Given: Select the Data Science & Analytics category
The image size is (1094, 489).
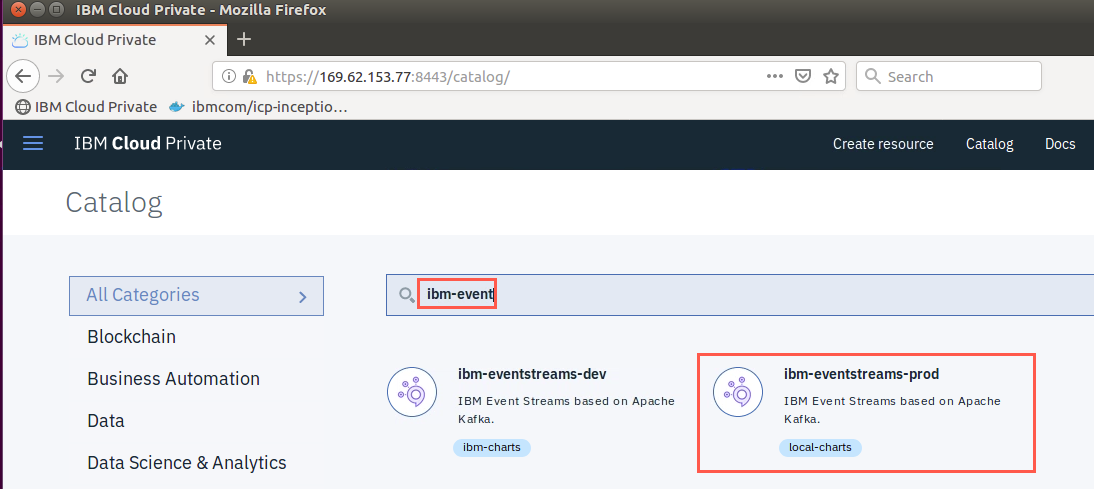Looking at the screenshot, I should coord(186,462).
